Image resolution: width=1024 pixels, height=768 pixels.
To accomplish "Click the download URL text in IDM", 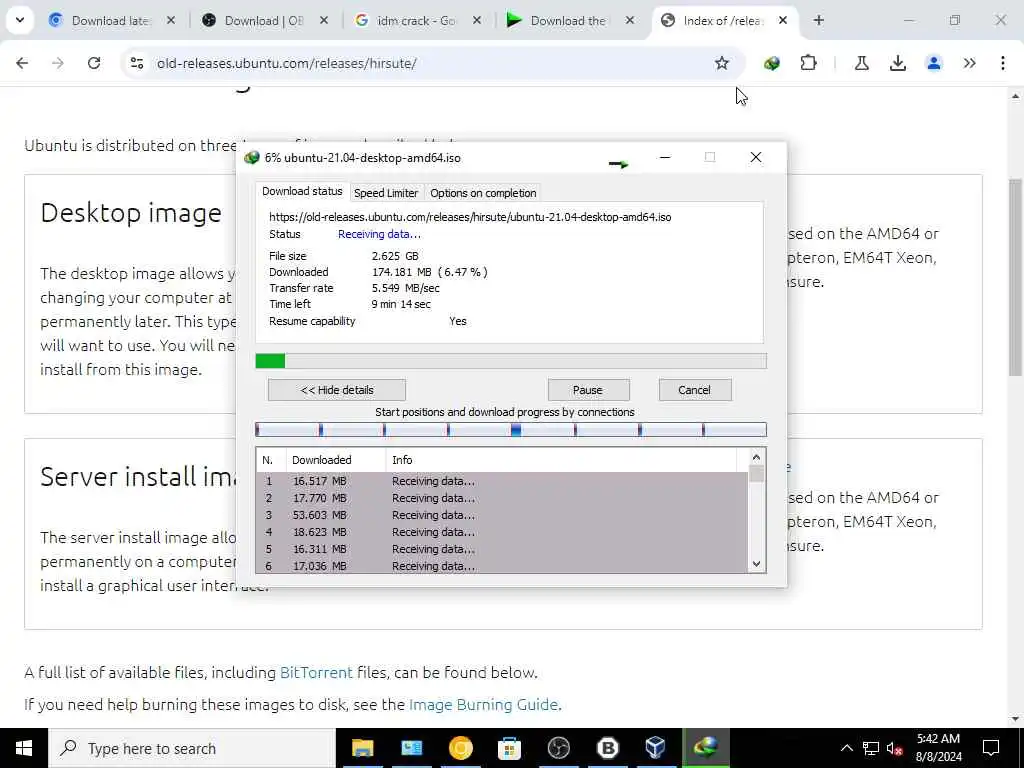I will (x=470, y=217).
